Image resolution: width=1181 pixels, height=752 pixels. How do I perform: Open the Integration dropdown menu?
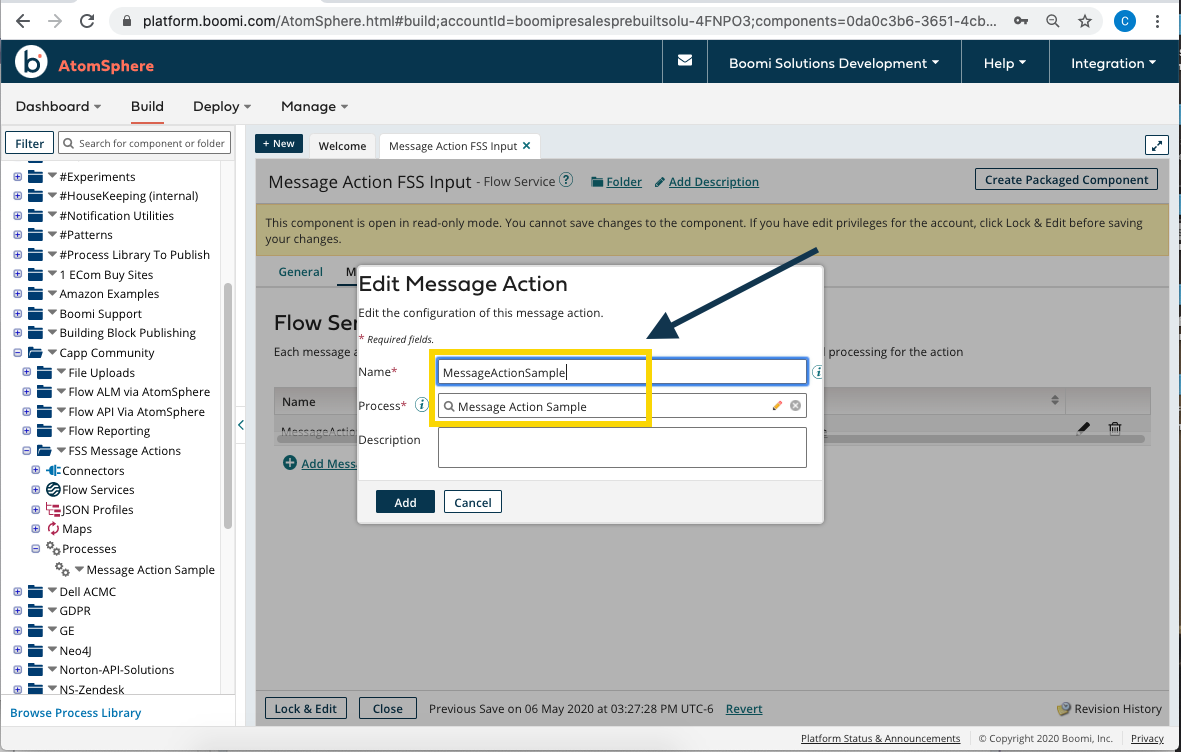point(1113,63)
